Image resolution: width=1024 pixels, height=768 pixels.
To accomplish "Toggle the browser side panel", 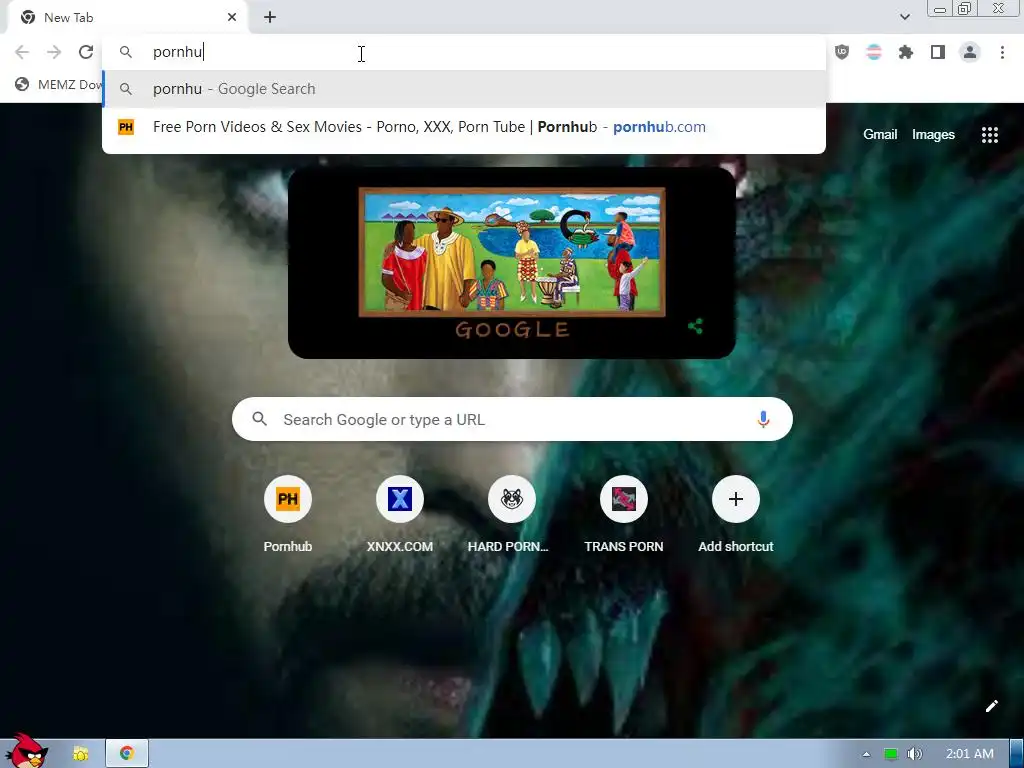I will (938, 52).
